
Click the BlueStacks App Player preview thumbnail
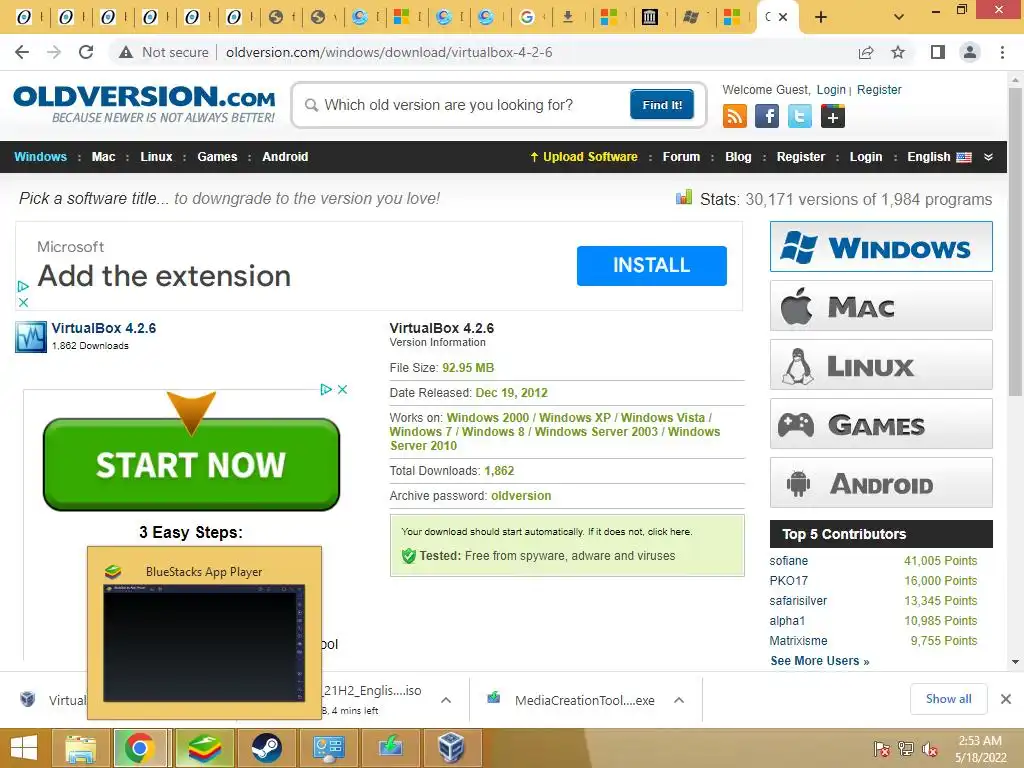pyautogui.click(x=204, y=643)
